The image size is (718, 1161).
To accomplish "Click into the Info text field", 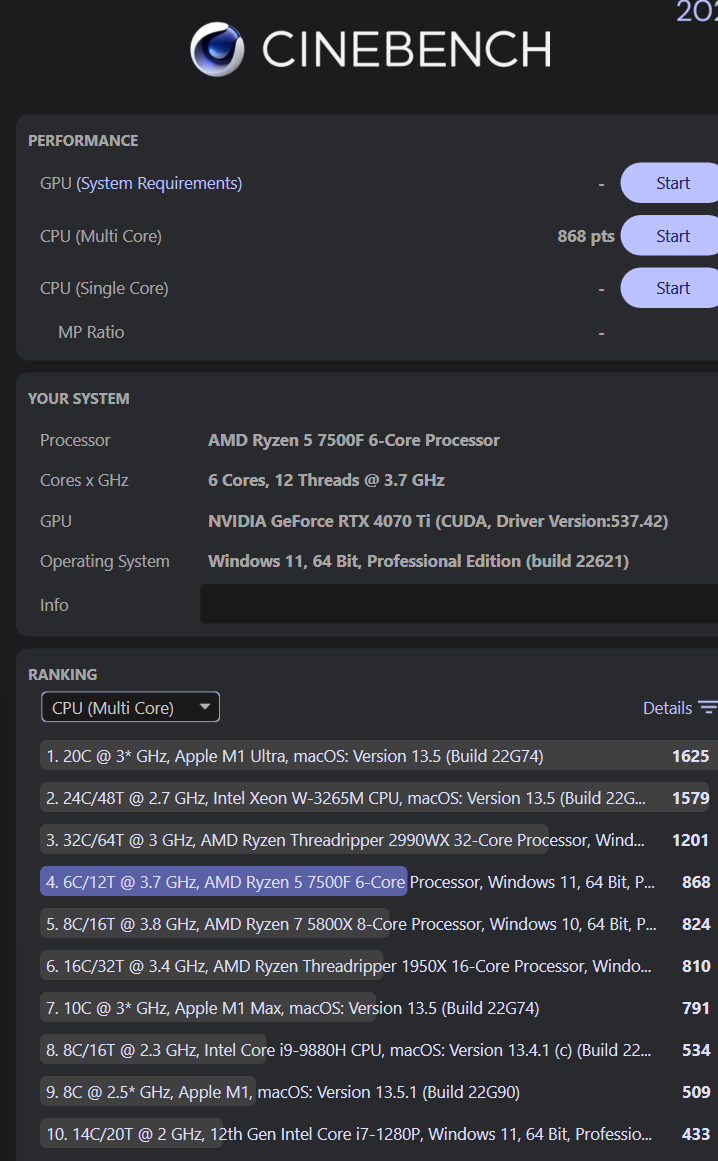I will point(458,605).
